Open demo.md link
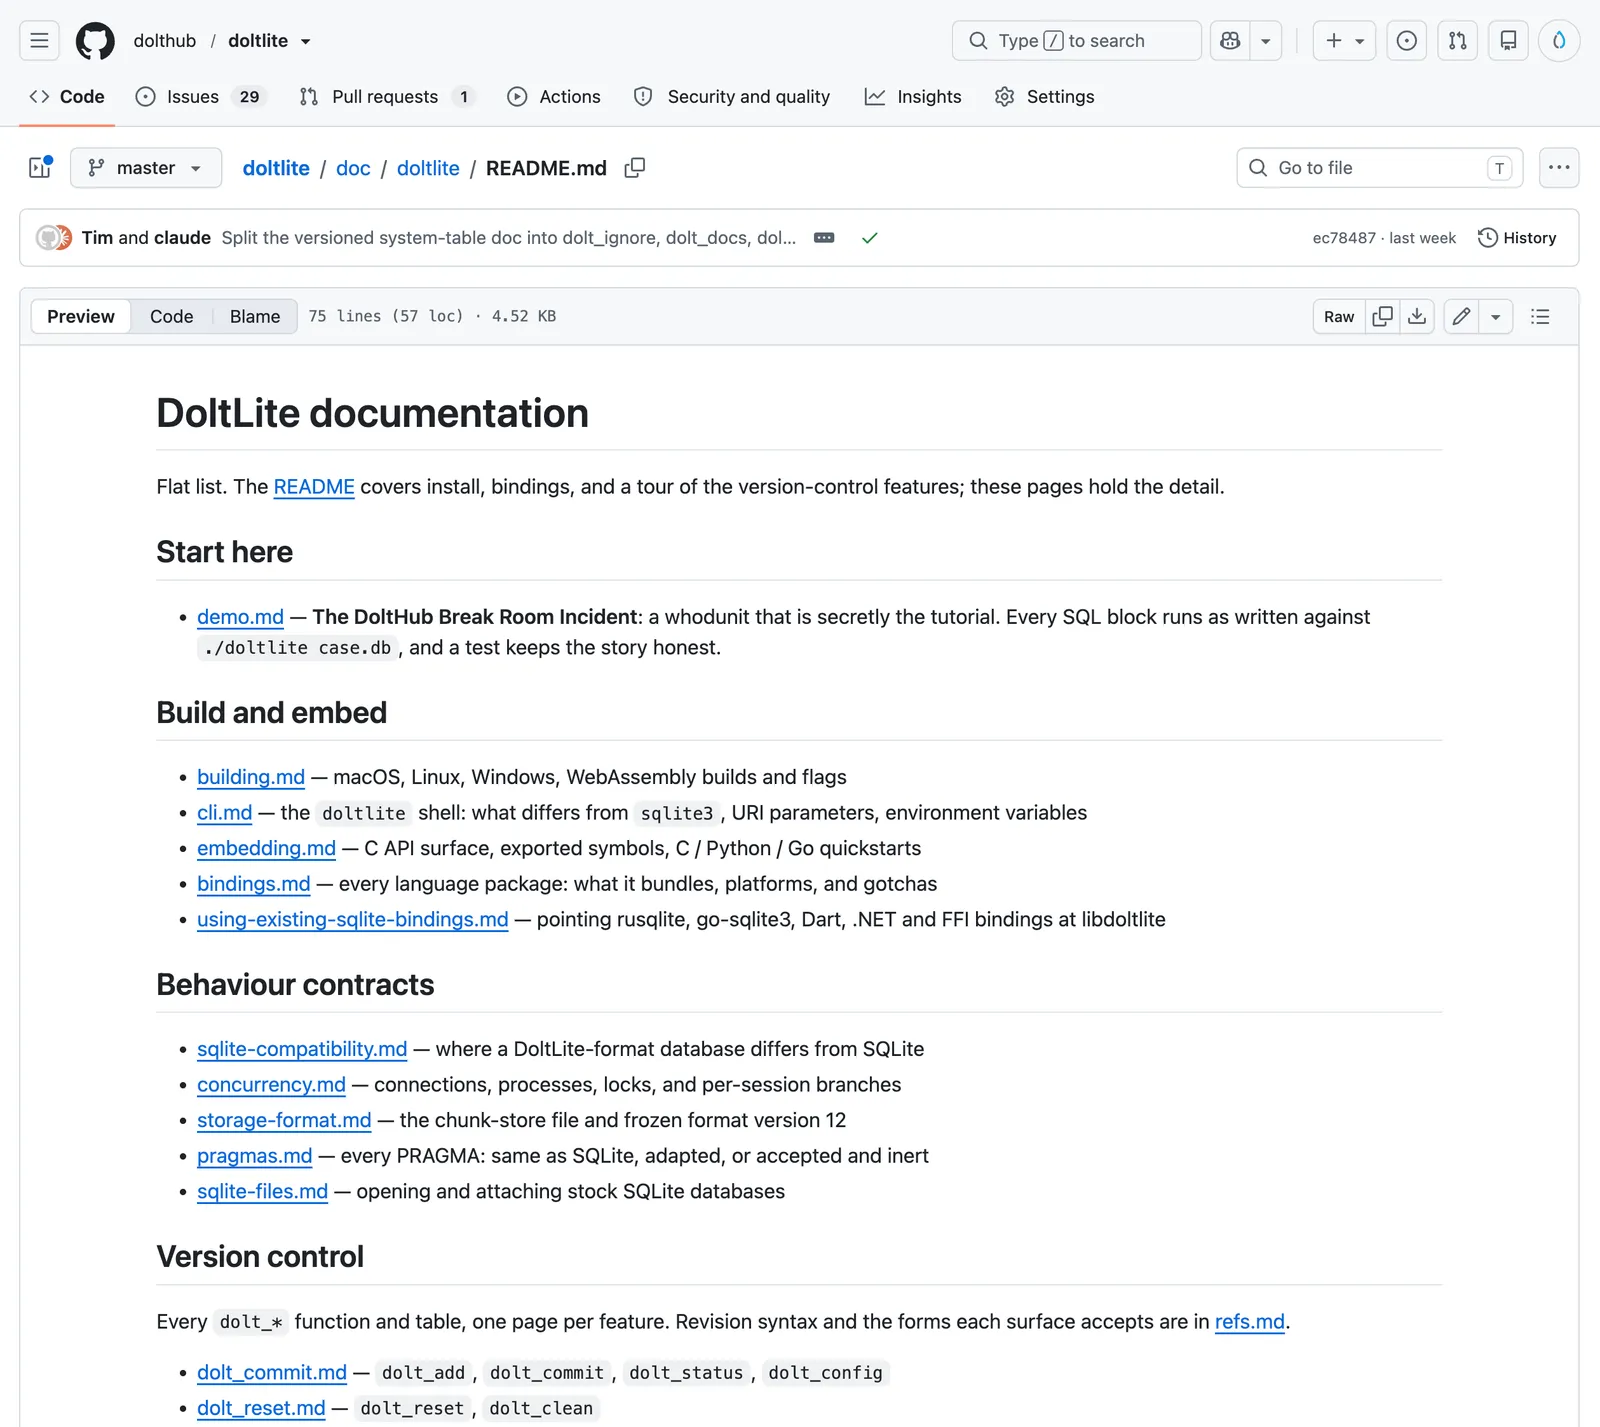The width and height of the screenshot is (1600, 1427). (x=240, y=617)
